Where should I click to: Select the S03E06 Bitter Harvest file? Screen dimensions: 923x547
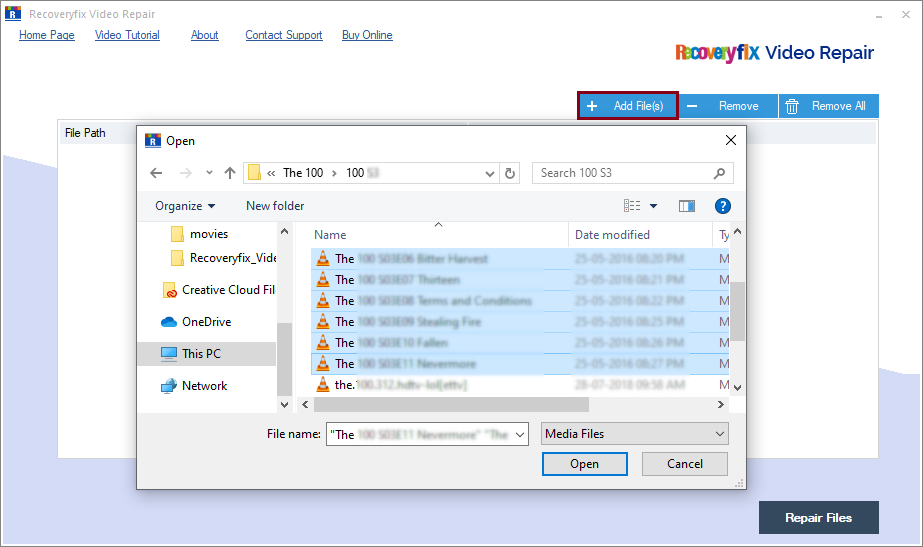pyautogui.click(x=520, y=259)
